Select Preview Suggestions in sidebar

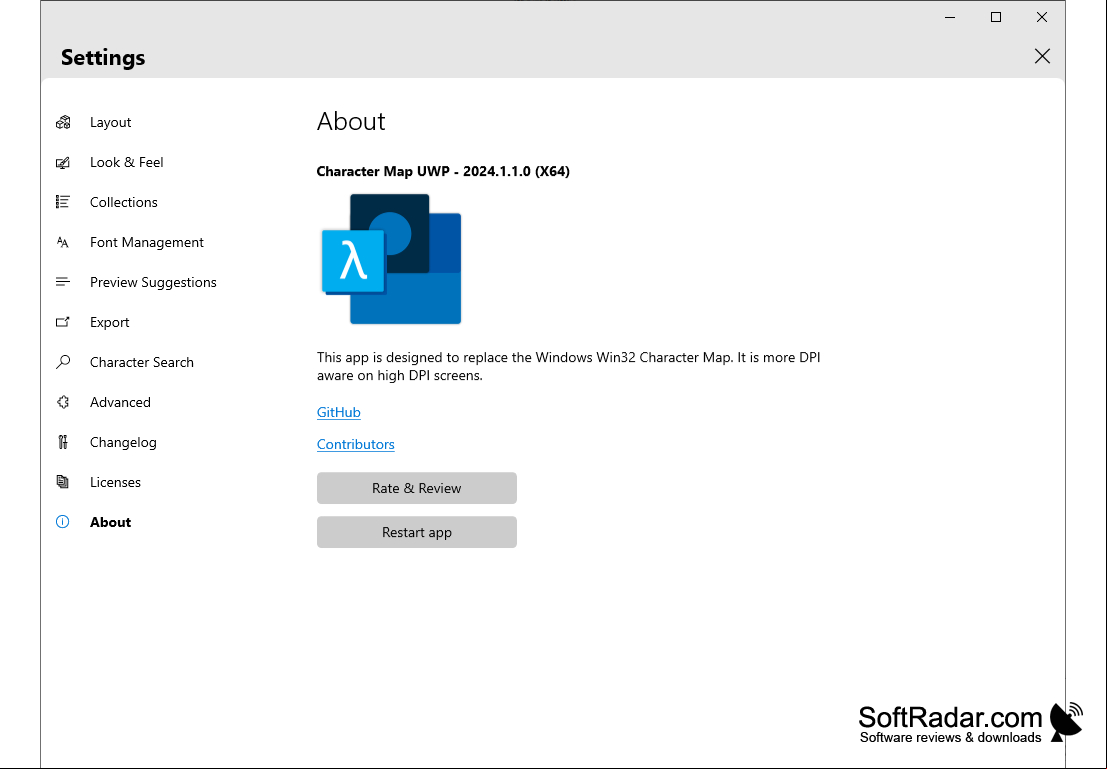[153, 282]
